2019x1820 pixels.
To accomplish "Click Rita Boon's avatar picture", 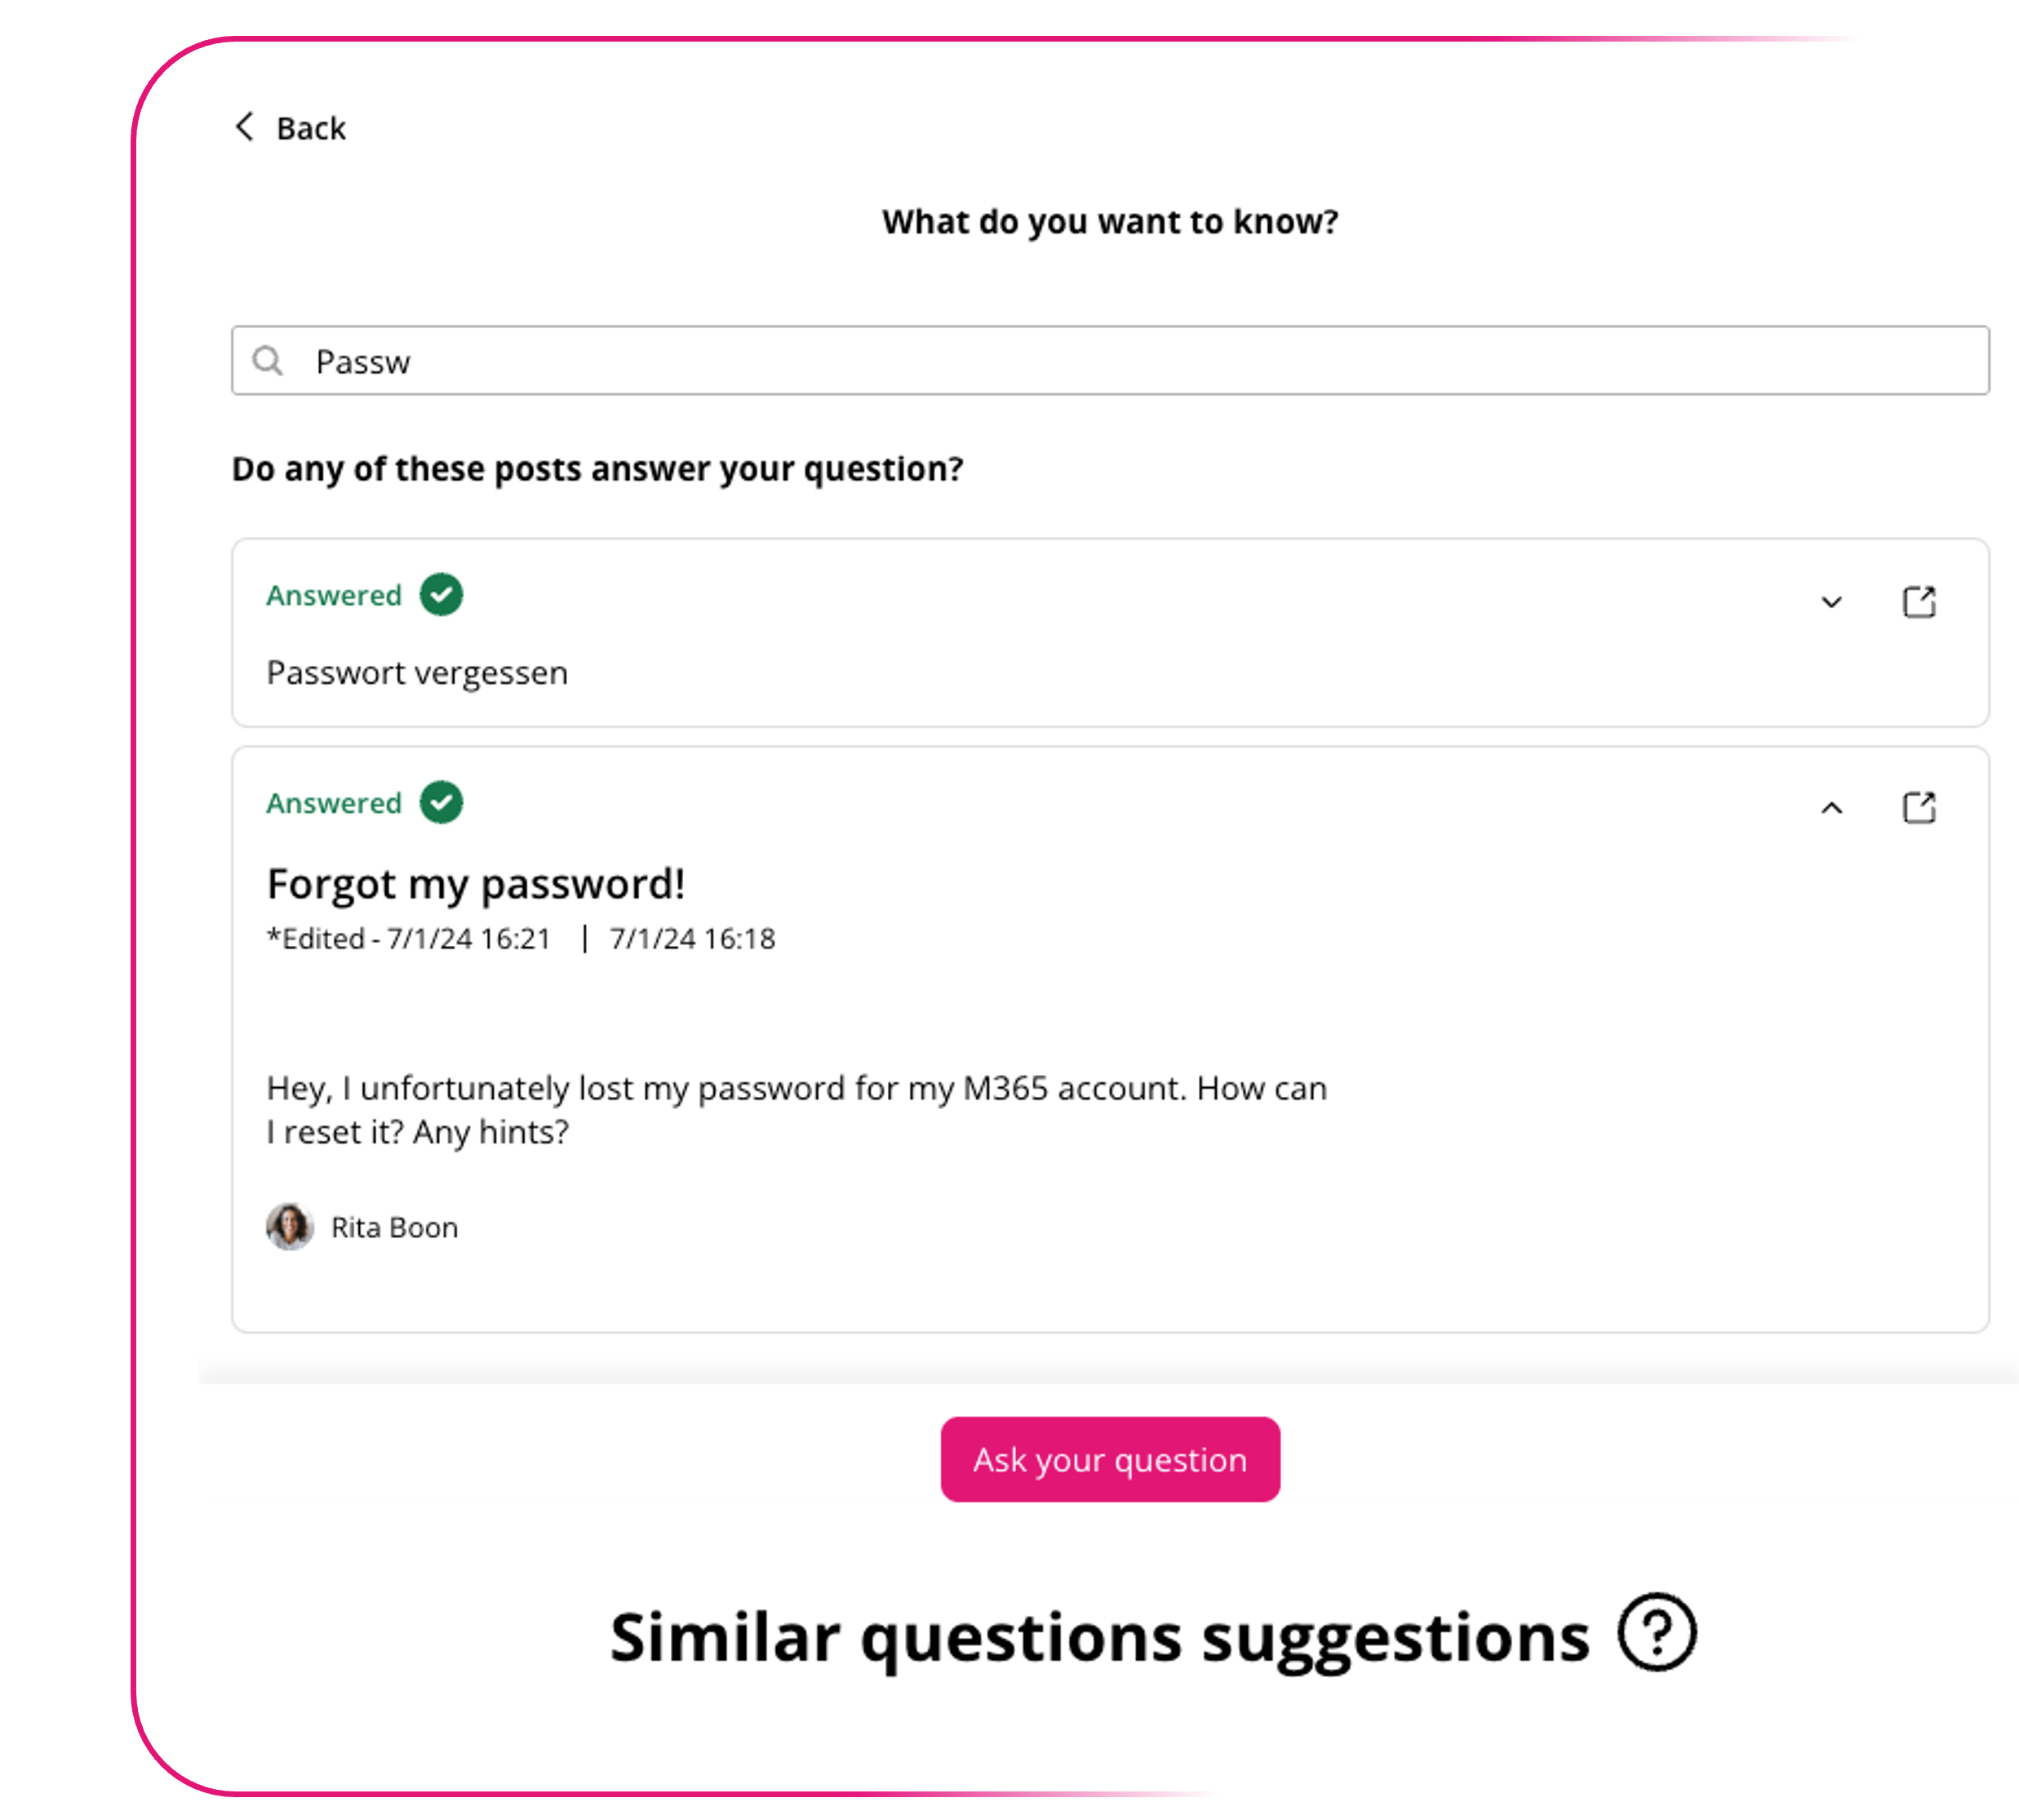I will click(x=290, y=1227).
